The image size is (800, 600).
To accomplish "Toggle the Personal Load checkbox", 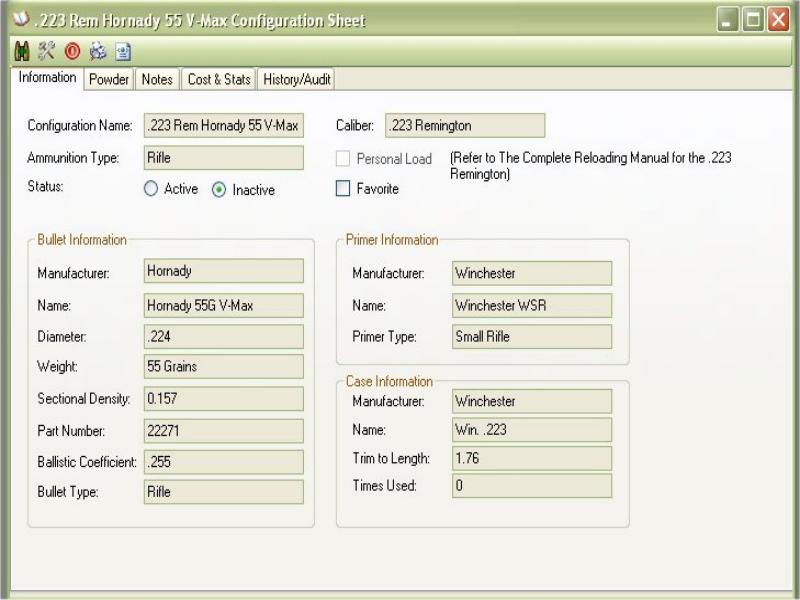I will tap(343, 159).
